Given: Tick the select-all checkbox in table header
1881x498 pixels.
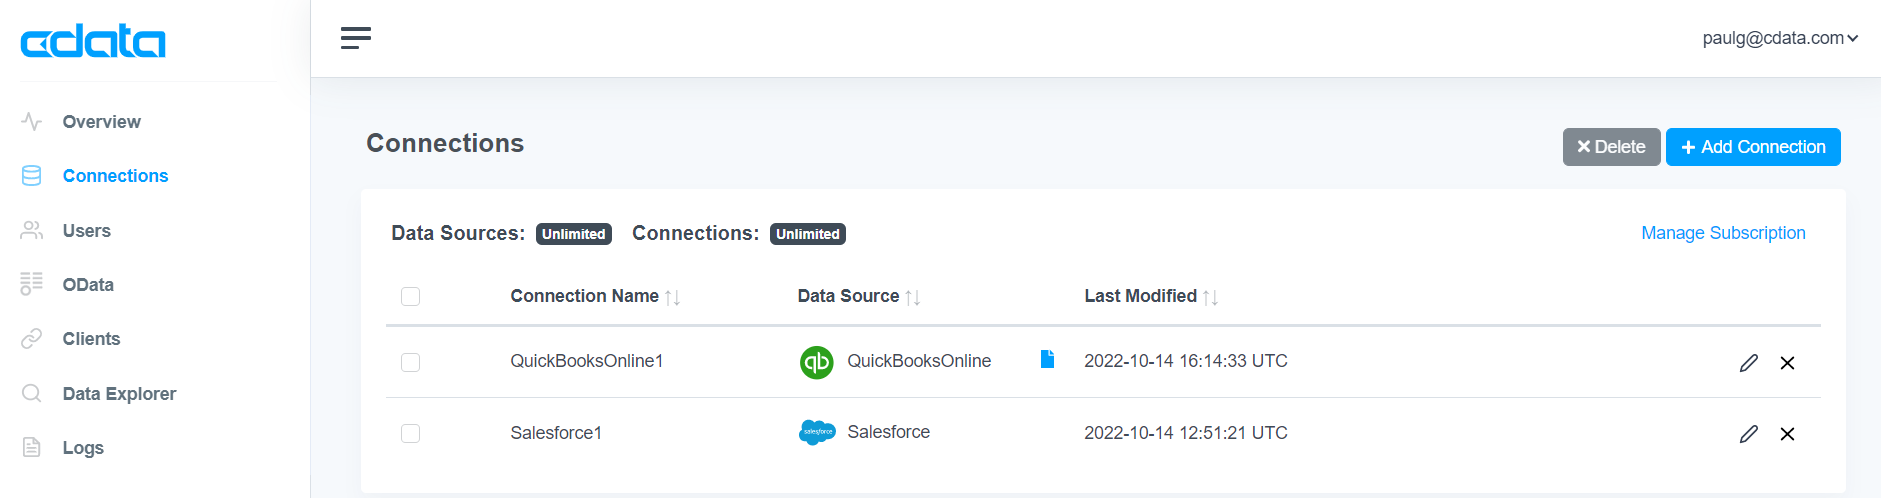Looking at the screenshot, I should pos(410,296).
